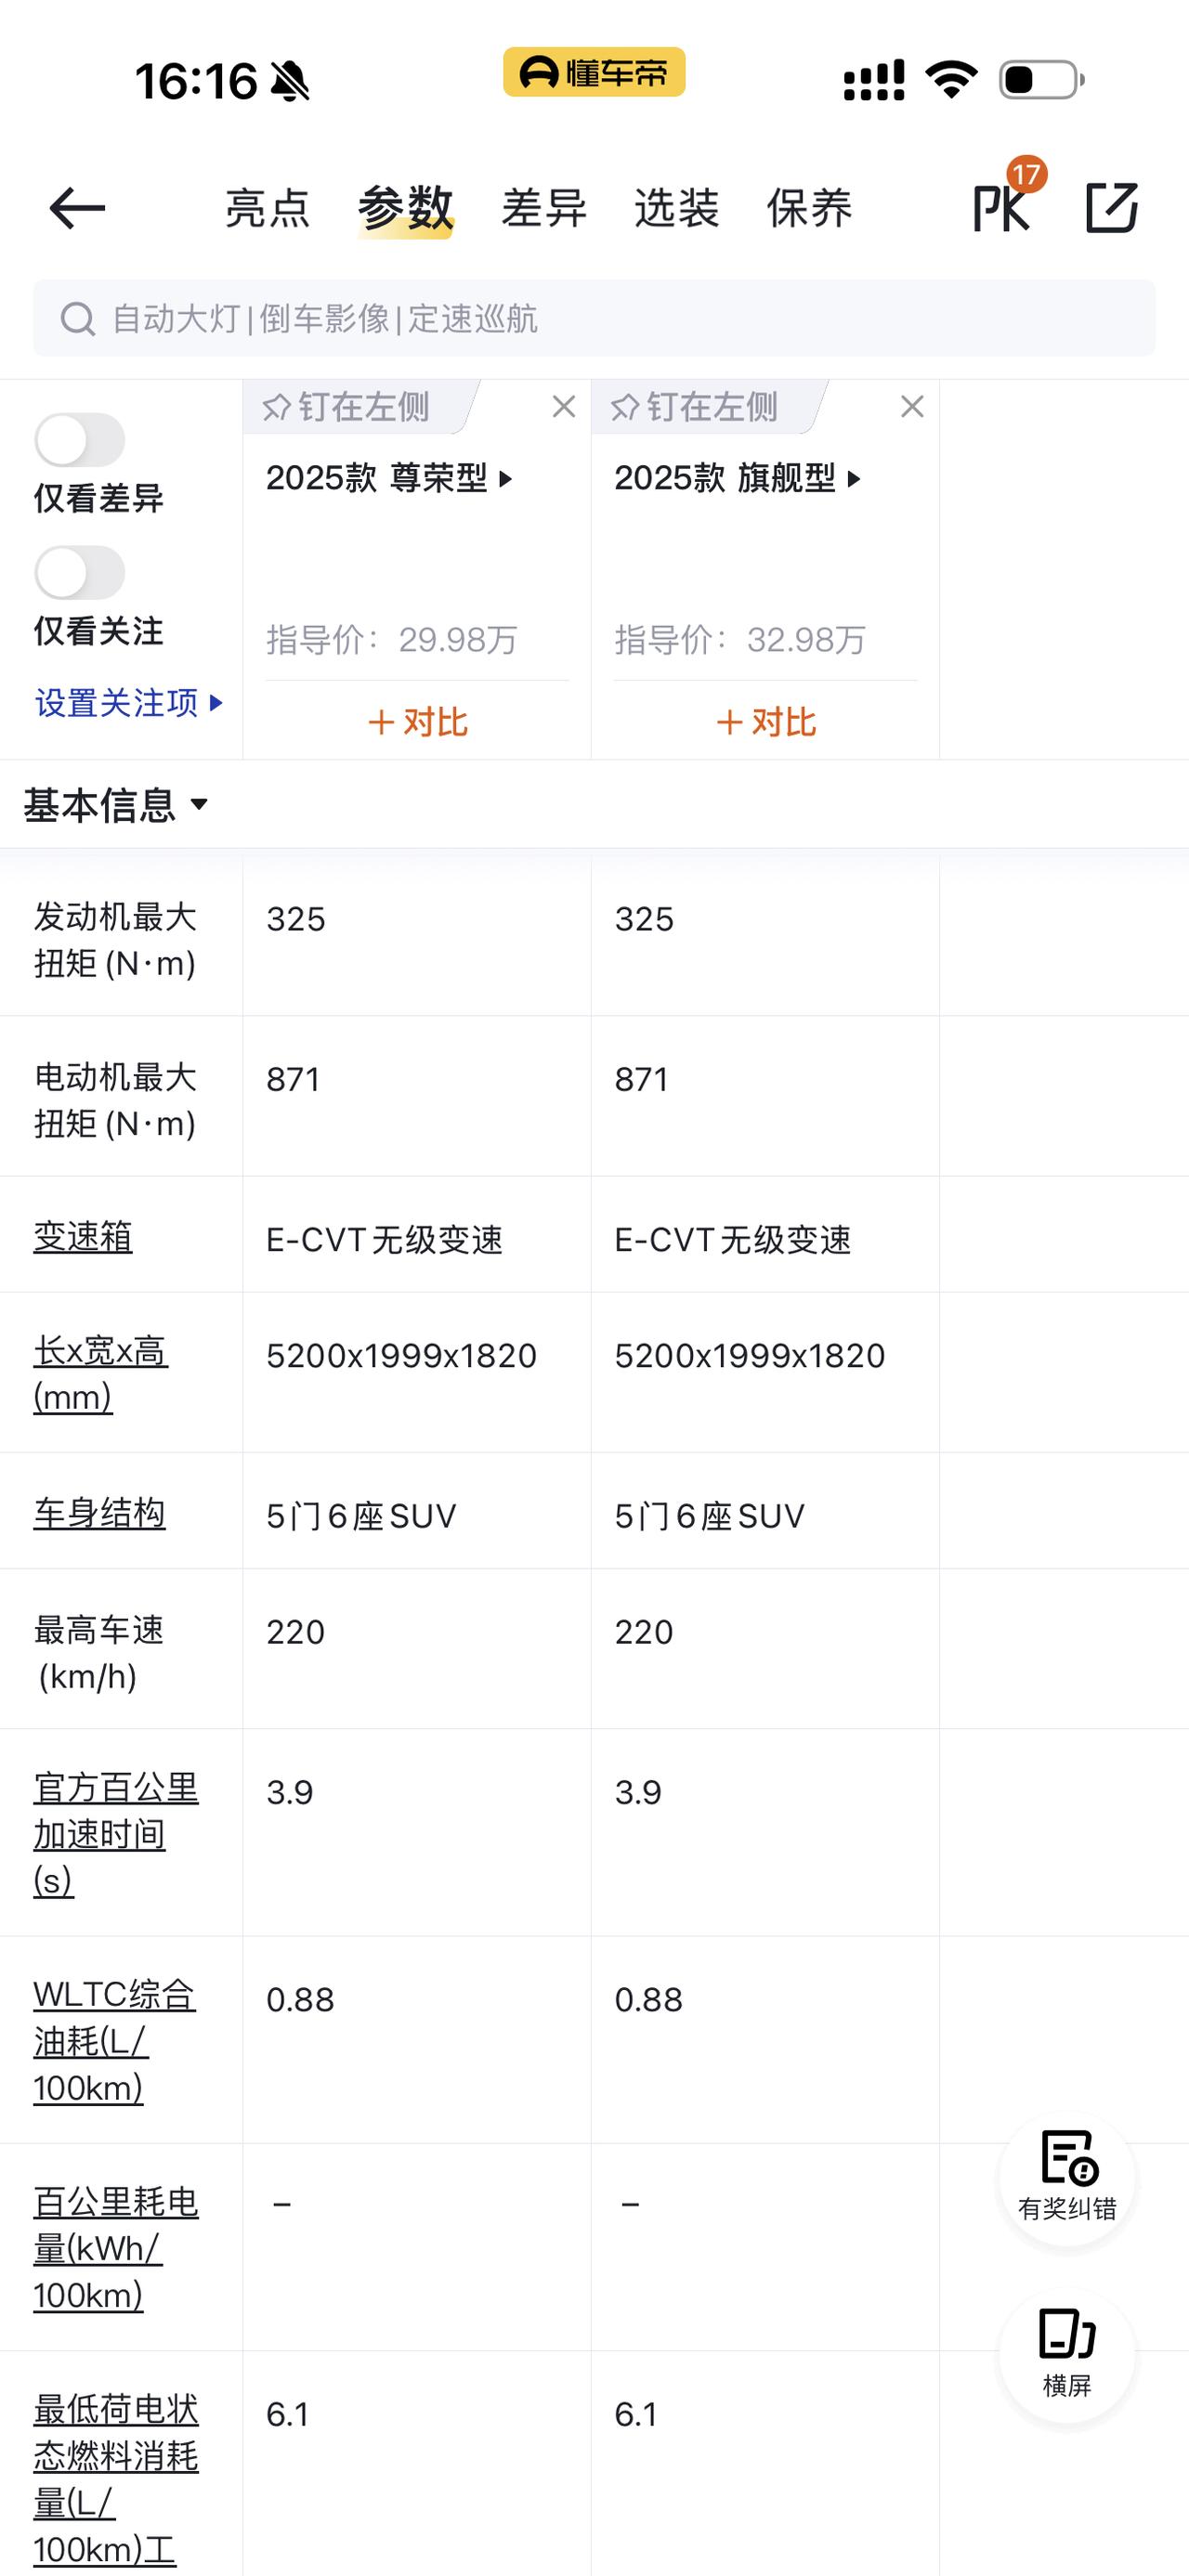Viewport: 1189px width, 2576px height.
Task: Tap the back arrow icon
Action: (x=77, y=208)
